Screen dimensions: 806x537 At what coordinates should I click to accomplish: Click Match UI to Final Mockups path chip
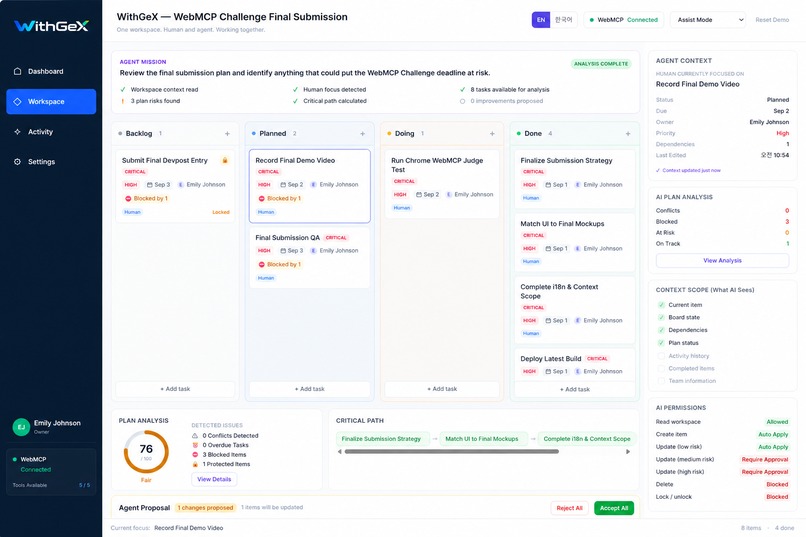[482, 439]
